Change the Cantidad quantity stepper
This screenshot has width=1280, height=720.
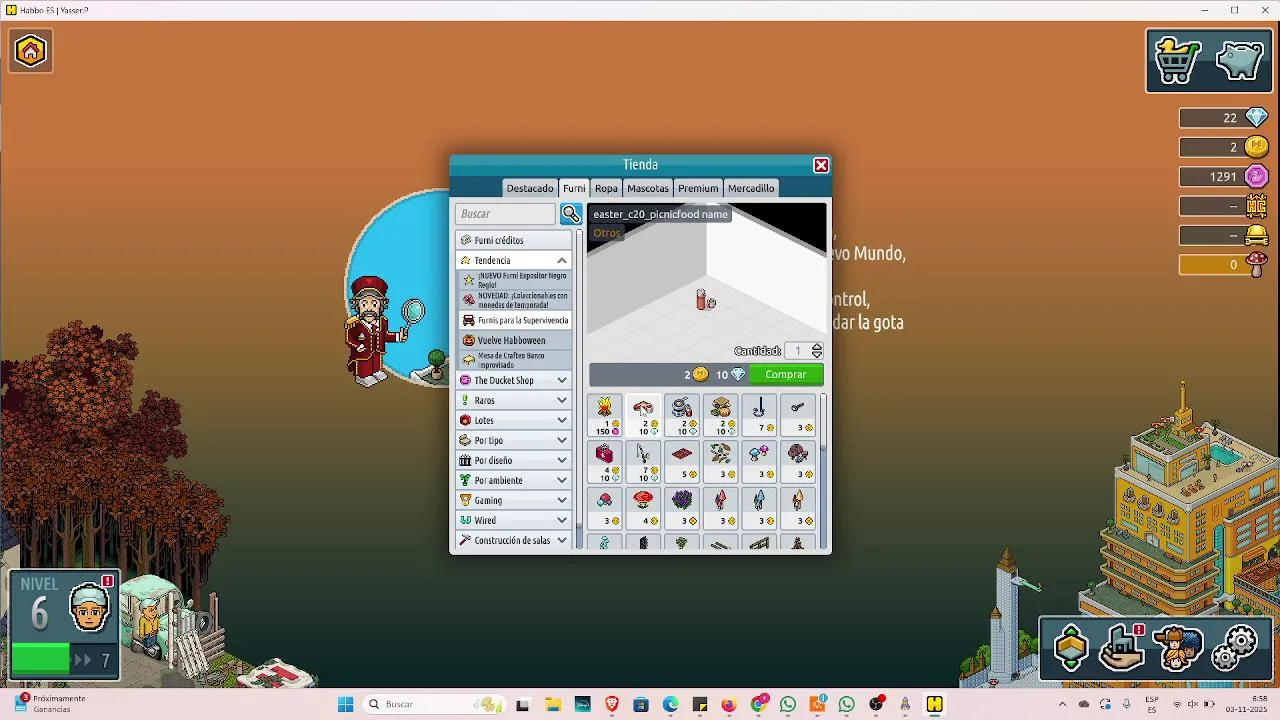click(x=817, y=351)
